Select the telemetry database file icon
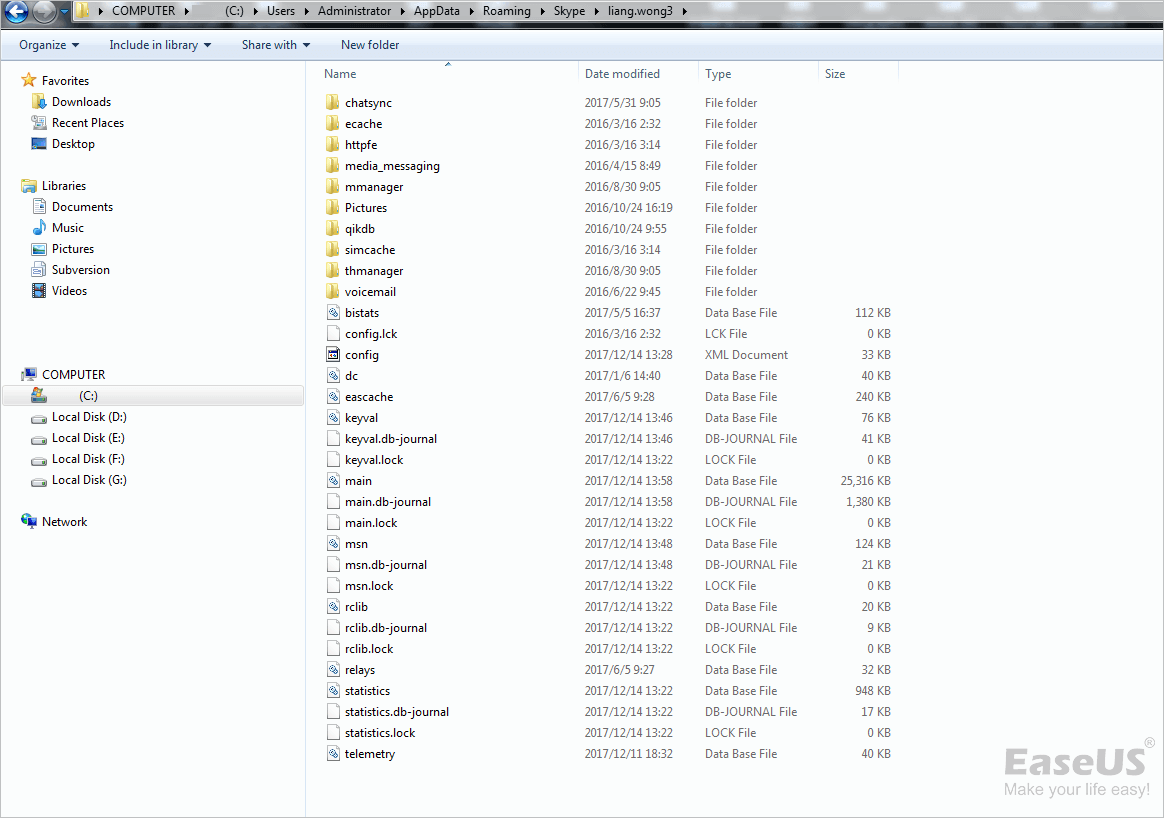Image resolution: width=1164 pixels, height=818 pixels. pyautogui.click(x=333, y=754)
